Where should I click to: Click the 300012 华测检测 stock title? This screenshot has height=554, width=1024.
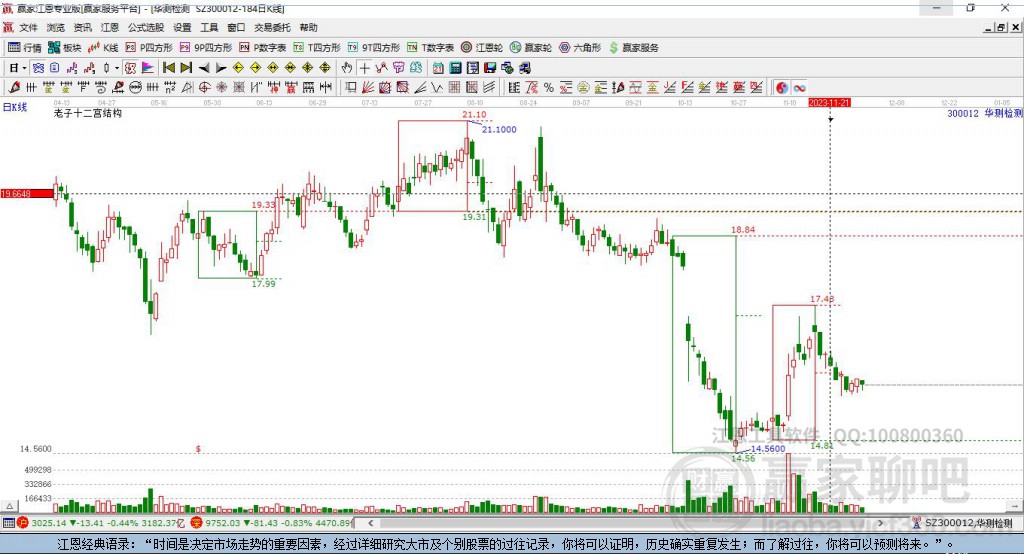click(x=985, y=113)
